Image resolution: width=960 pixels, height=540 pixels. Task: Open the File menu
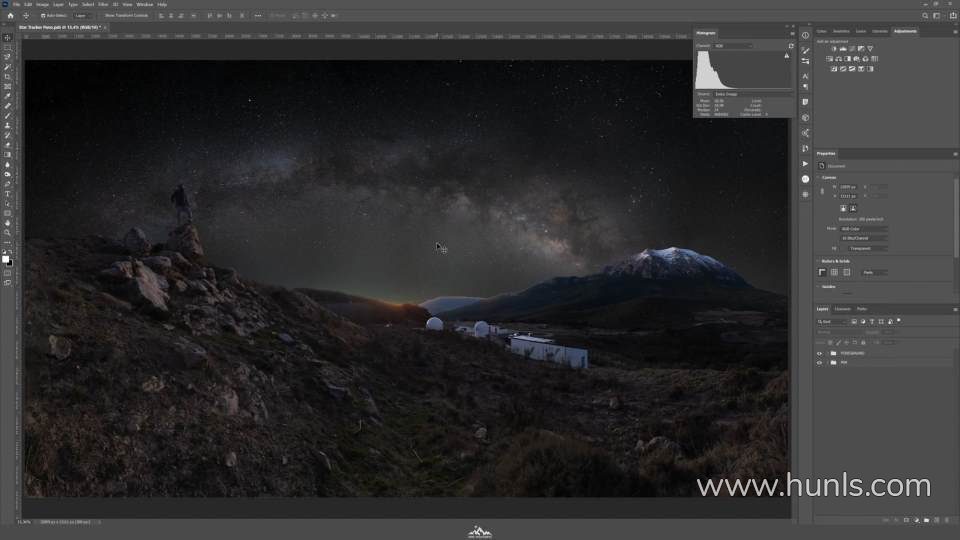coord(17,4)
